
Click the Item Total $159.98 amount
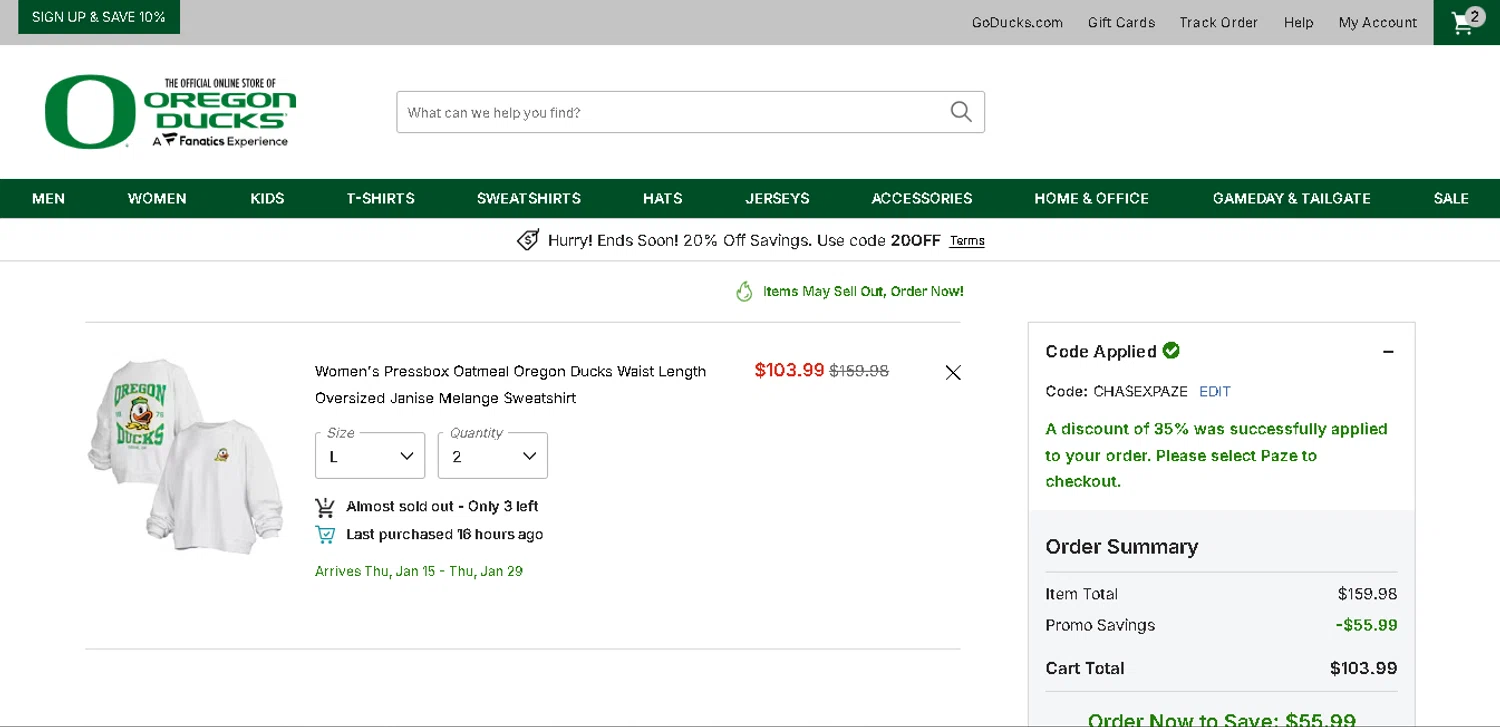click(x=1367, y=594)
